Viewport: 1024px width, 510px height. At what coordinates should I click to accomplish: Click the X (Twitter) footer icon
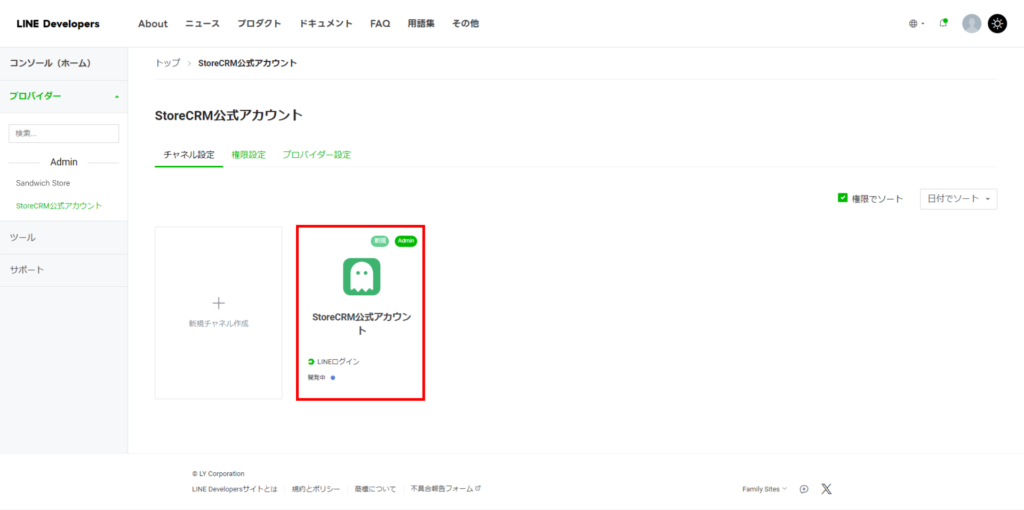[x=826, y=489]
